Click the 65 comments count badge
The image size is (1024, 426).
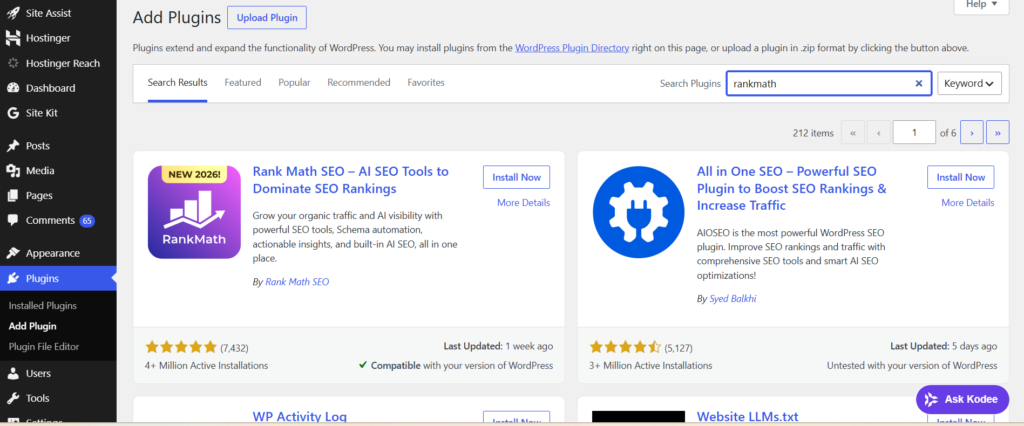(x=87, y=221)
